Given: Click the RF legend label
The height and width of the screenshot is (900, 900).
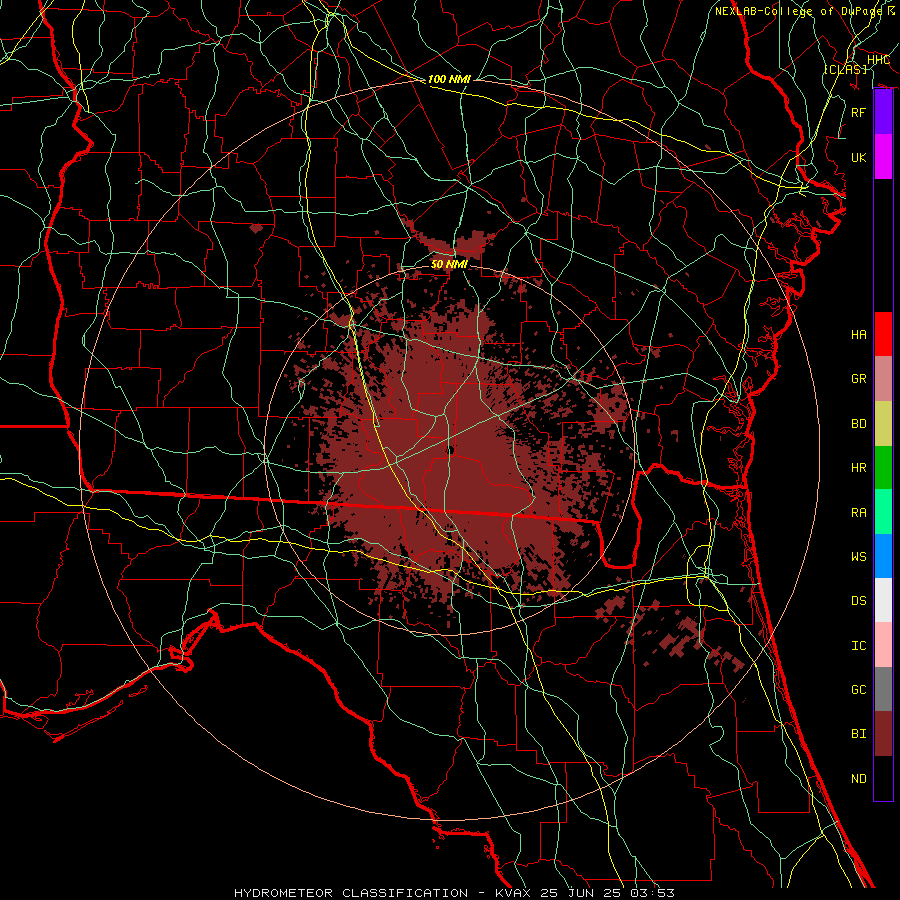Looking at the screenshot, I should 858,112.
